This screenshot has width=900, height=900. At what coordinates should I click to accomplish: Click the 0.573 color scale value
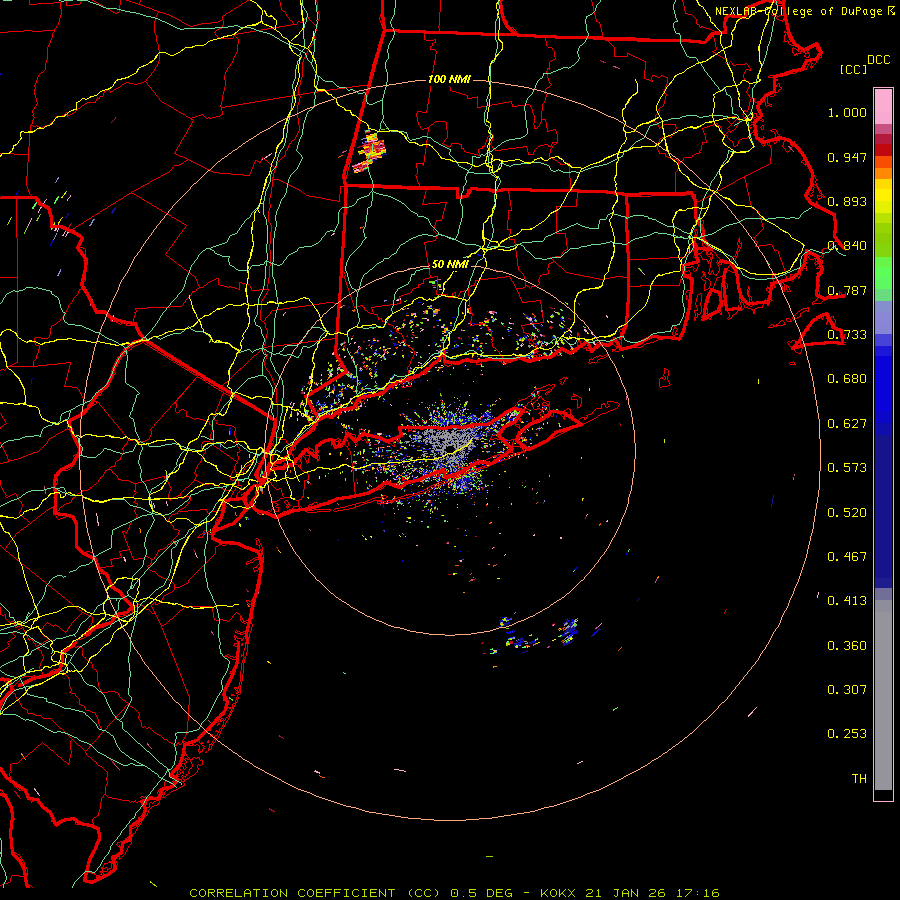click(847, 468)
